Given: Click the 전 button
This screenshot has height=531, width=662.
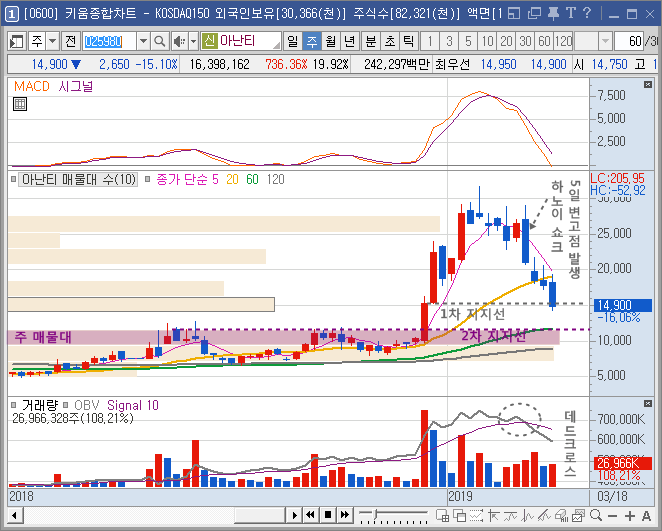Looking at the screenshot, I should click(x=71, y=41).
